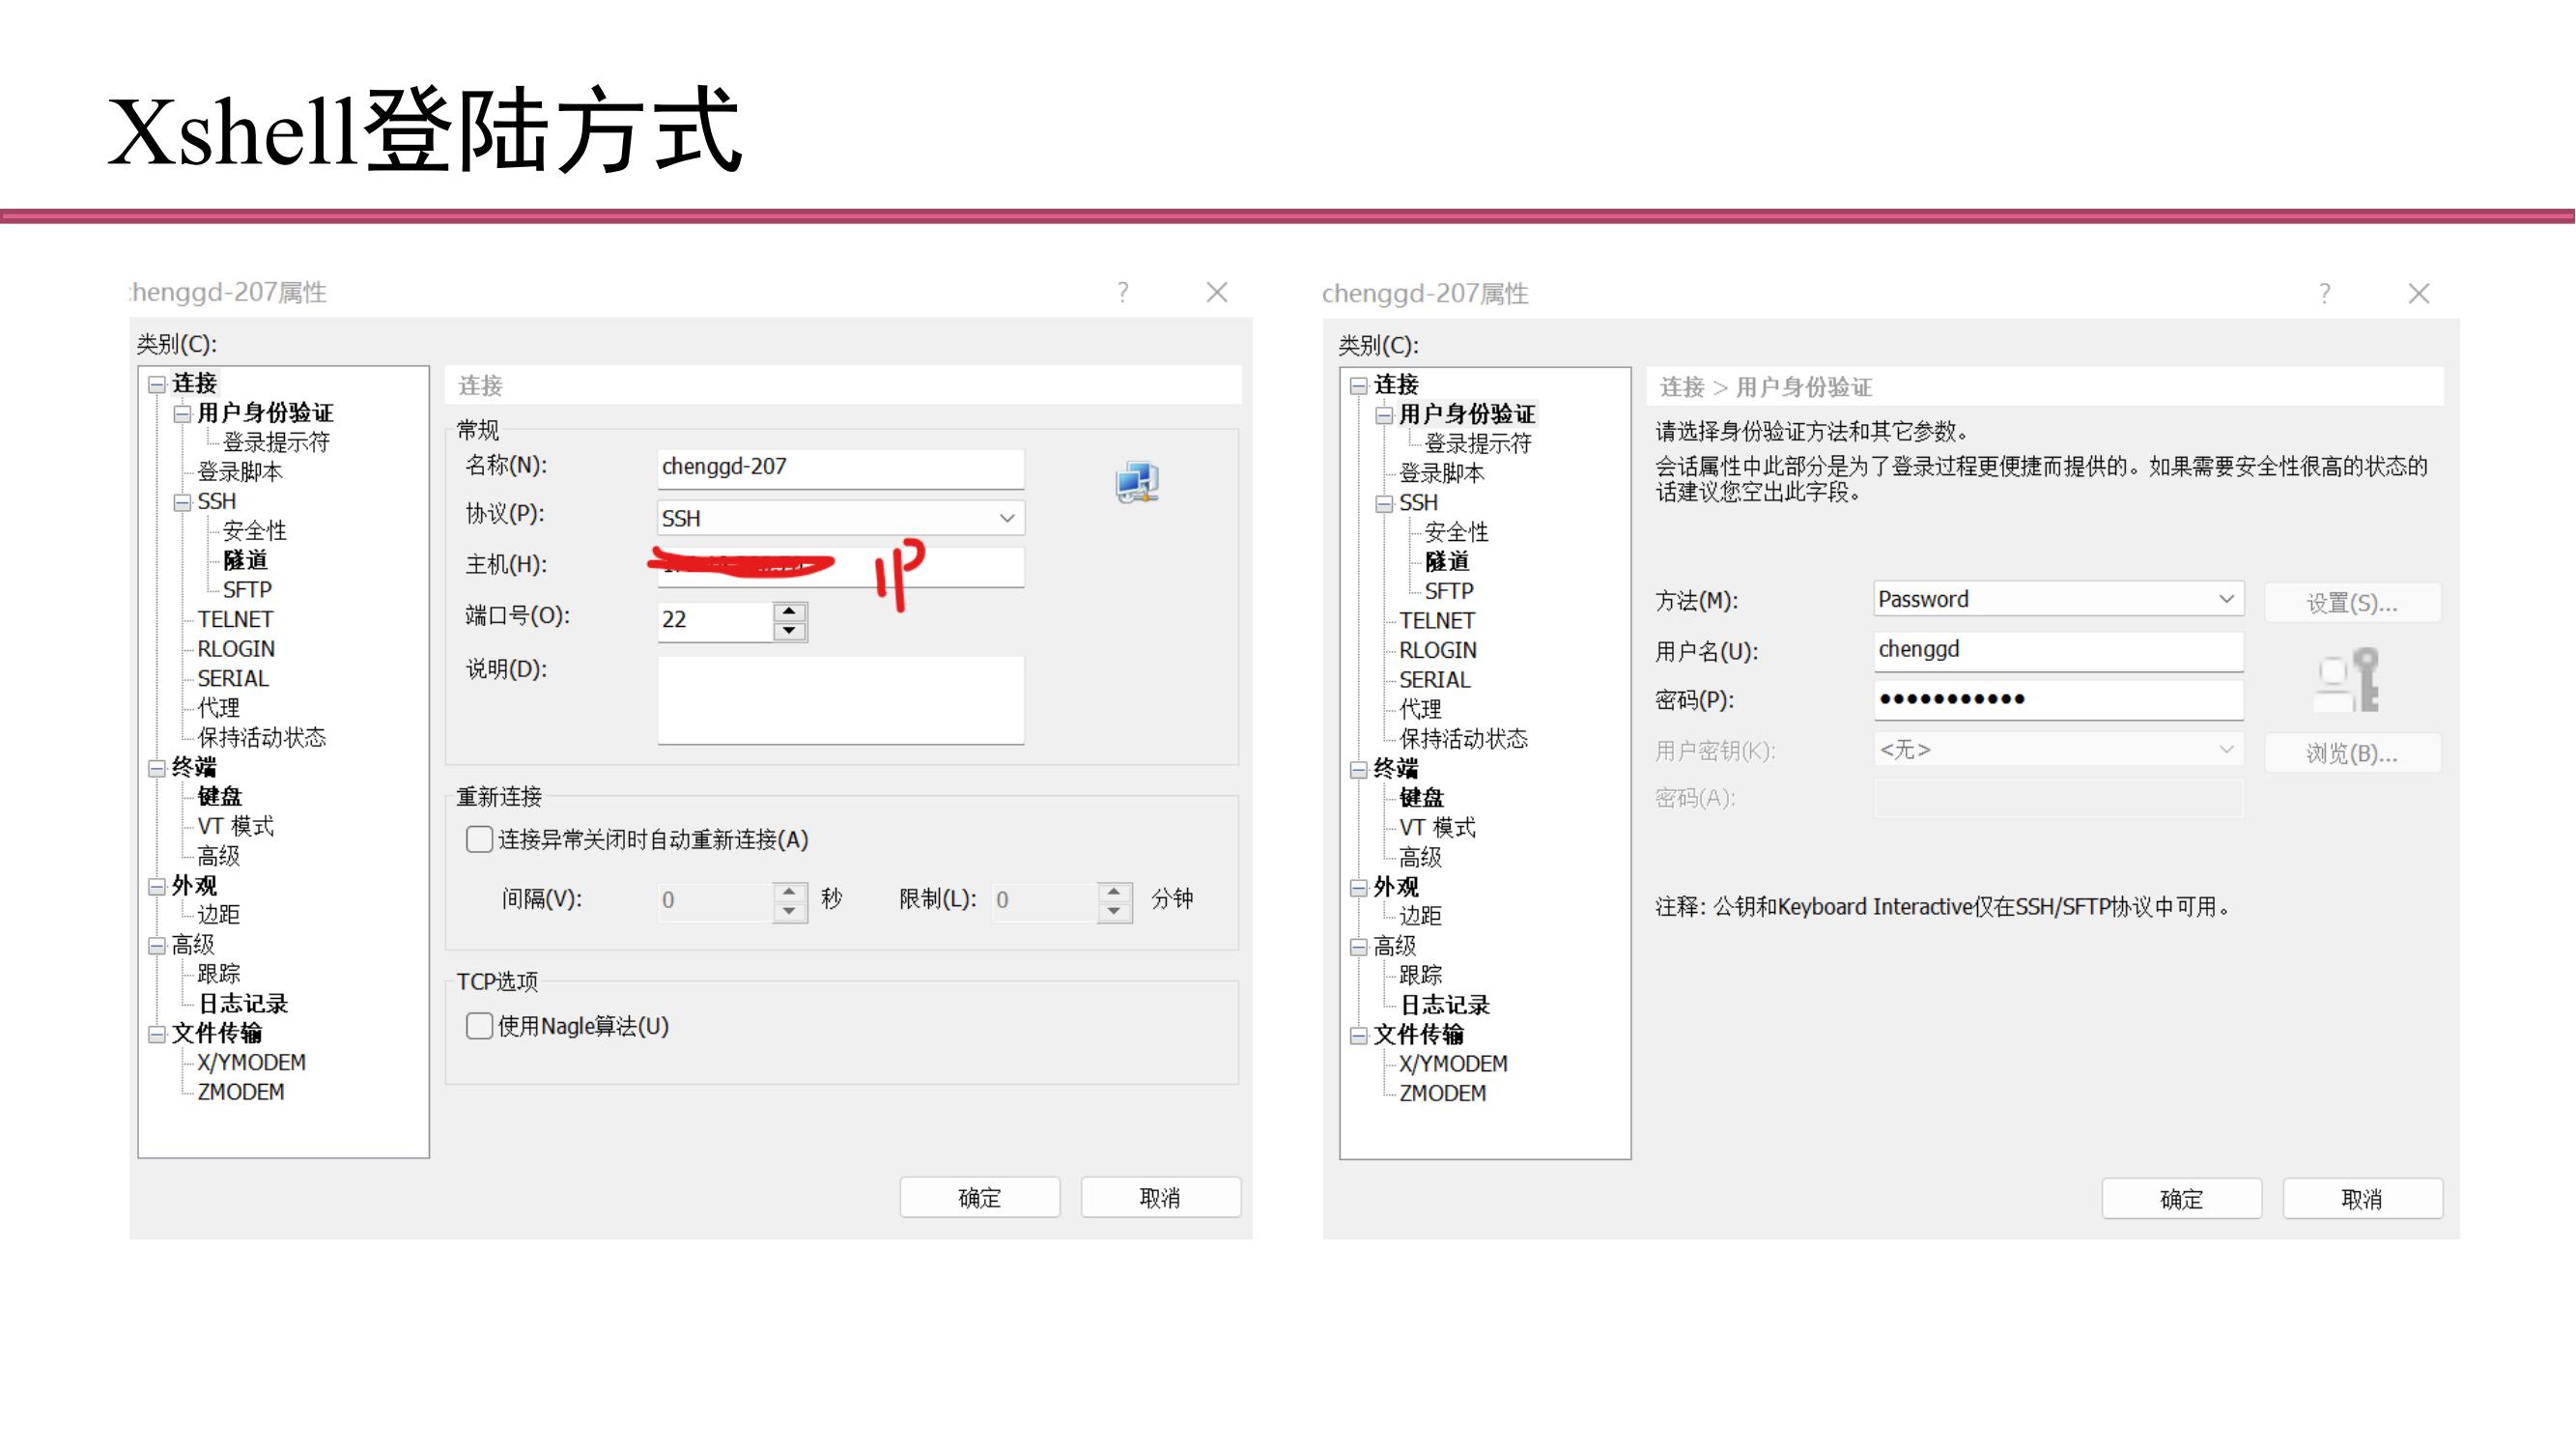Click the 浏览(B)... button

(2352, 753)
